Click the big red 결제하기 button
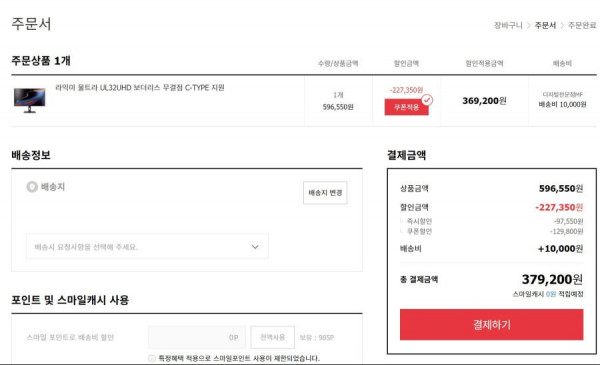 492,324
